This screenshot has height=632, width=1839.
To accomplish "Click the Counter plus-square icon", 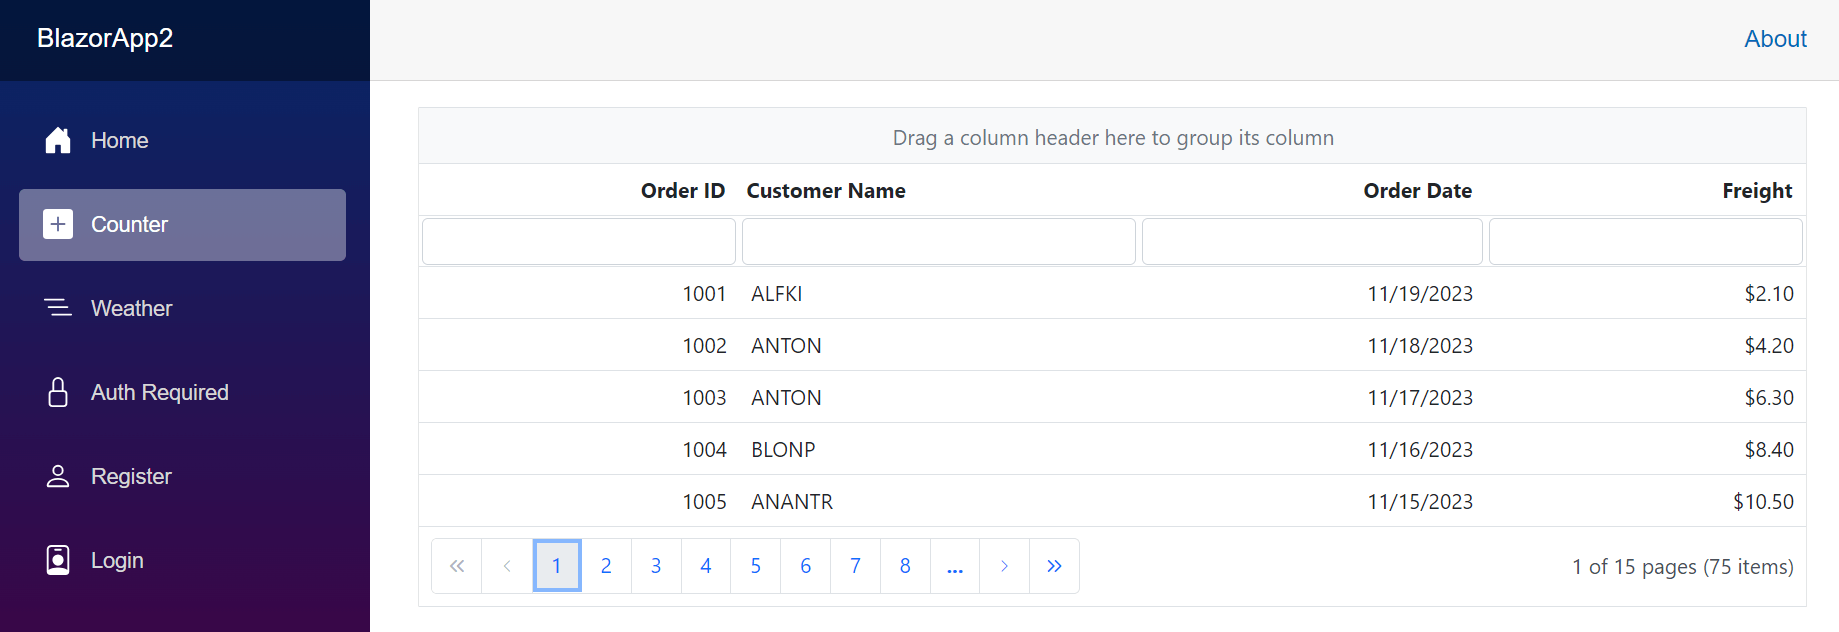I will (58, 225).
